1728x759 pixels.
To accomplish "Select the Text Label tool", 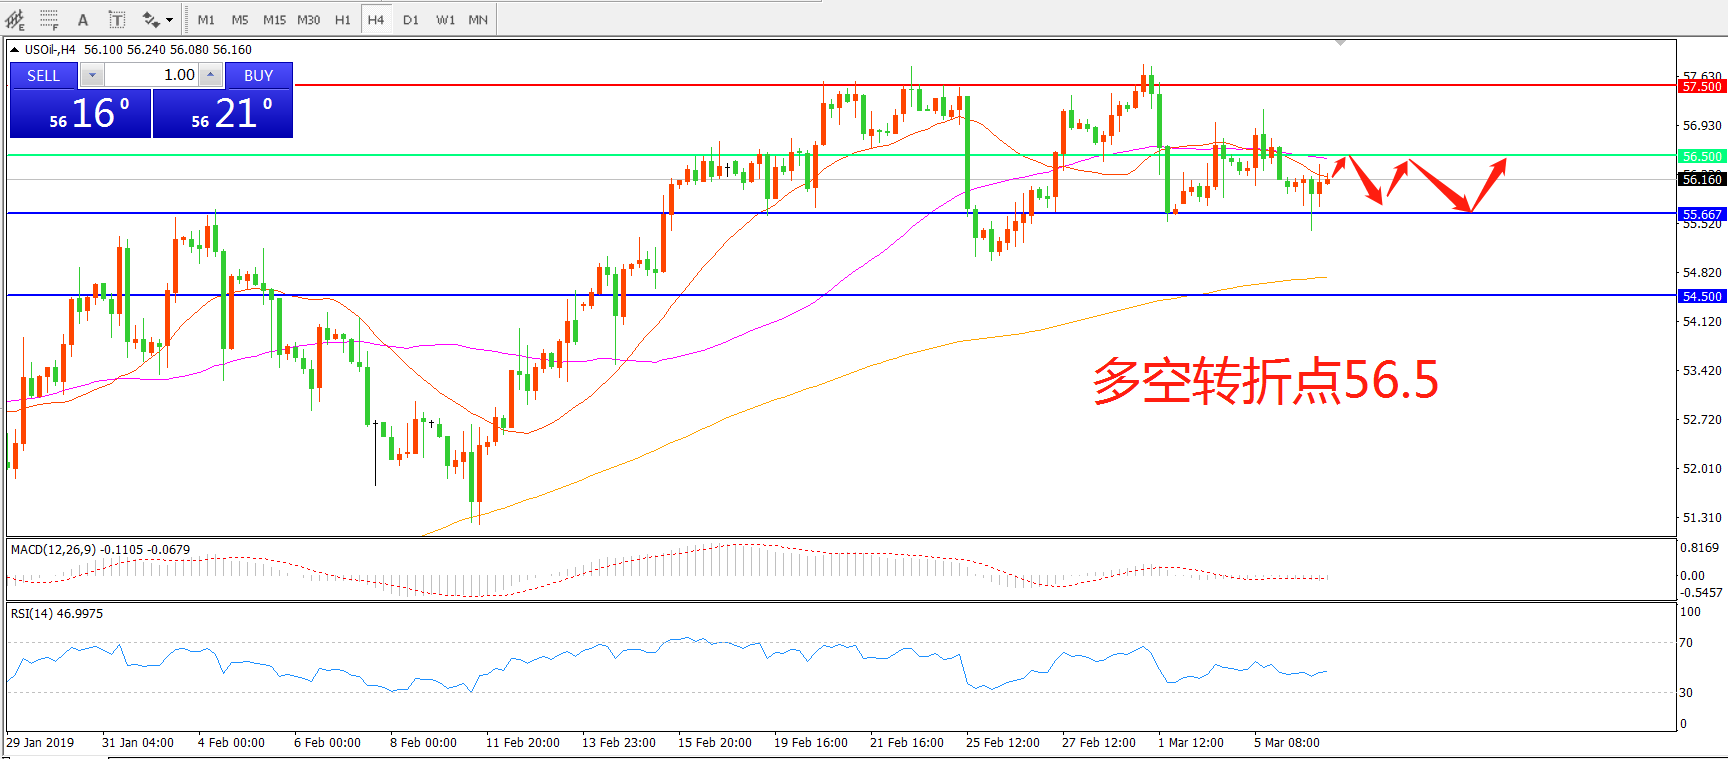I will (117, 19).
